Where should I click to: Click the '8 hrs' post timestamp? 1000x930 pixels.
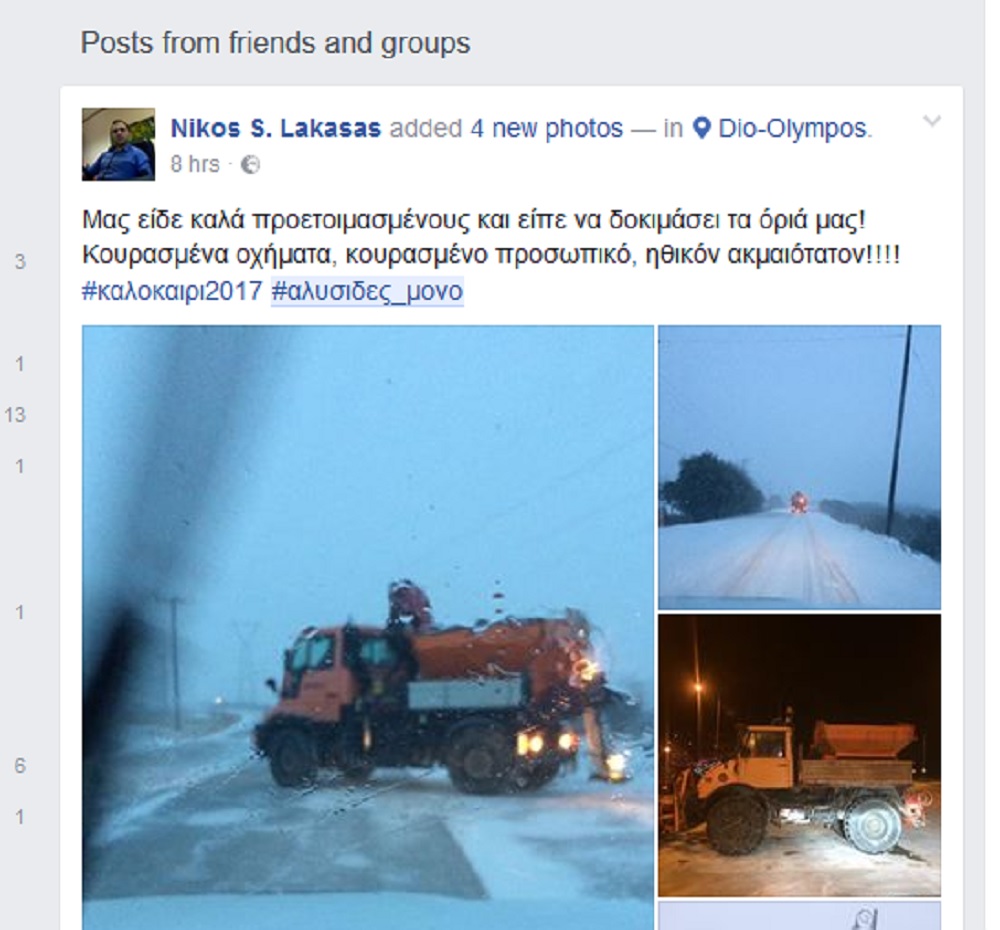pyautogui.click(x=195, y=165)
